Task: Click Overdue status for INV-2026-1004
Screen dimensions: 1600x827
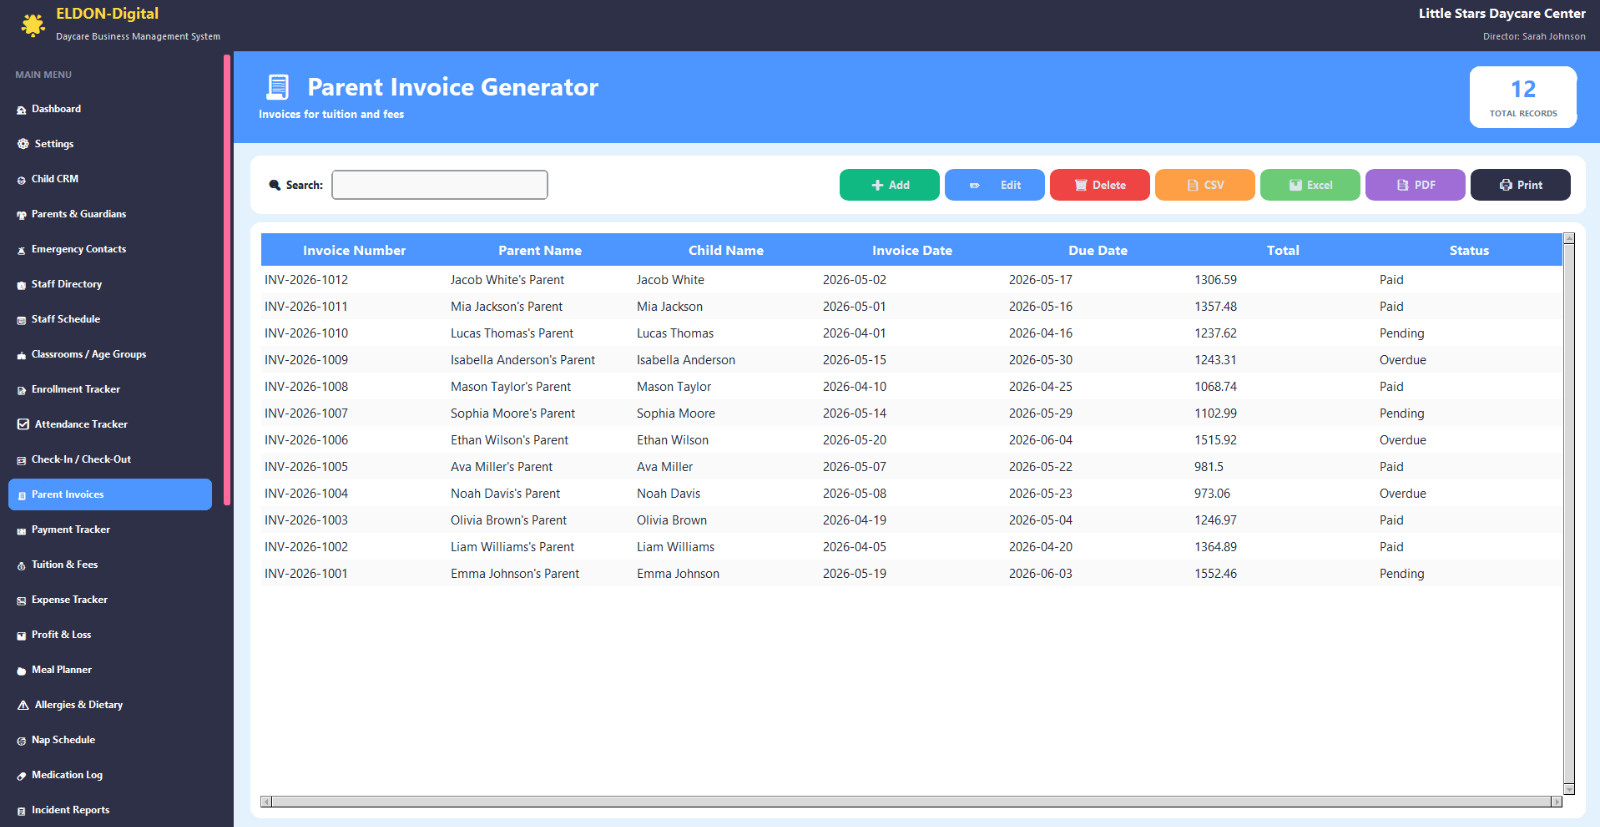Action: (1403, 494)
